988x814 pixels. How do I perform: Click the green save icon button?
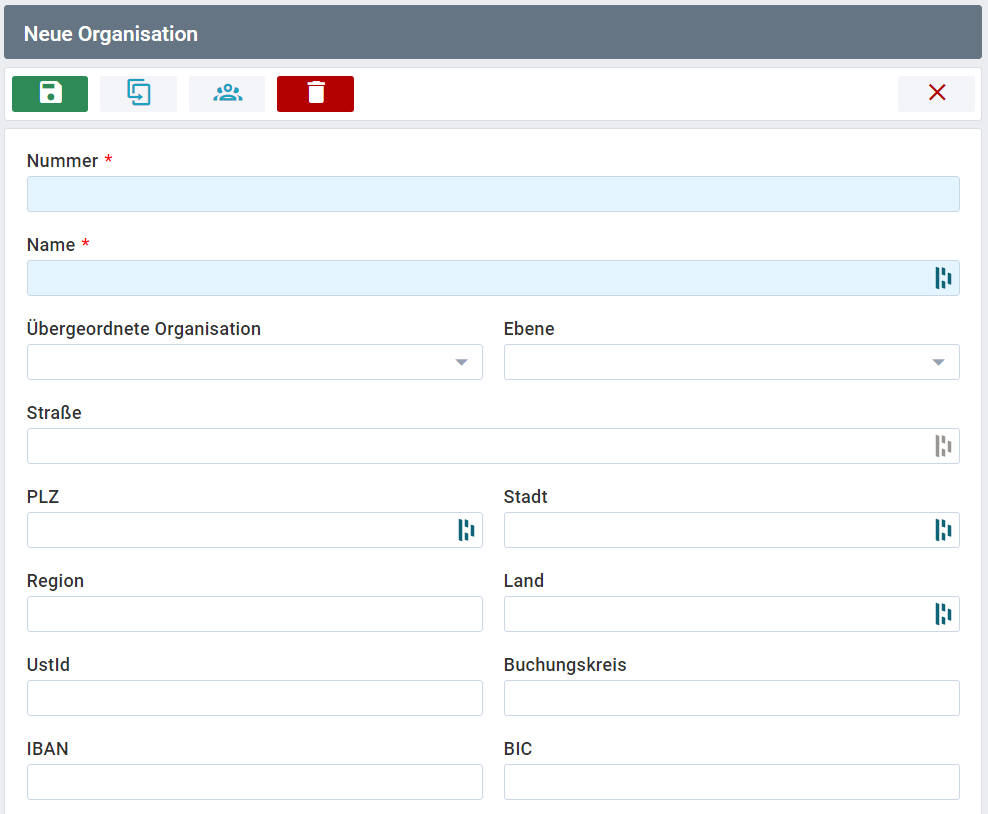pos(50,94)
